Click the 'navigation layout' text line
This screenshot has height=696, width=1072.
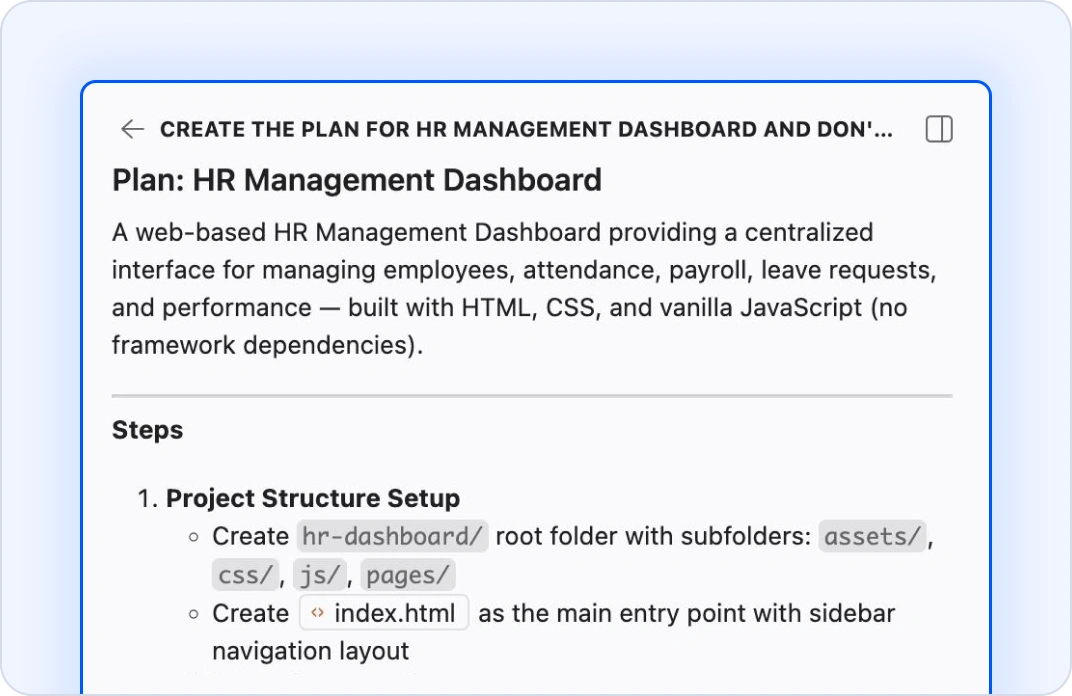(310, 652)
